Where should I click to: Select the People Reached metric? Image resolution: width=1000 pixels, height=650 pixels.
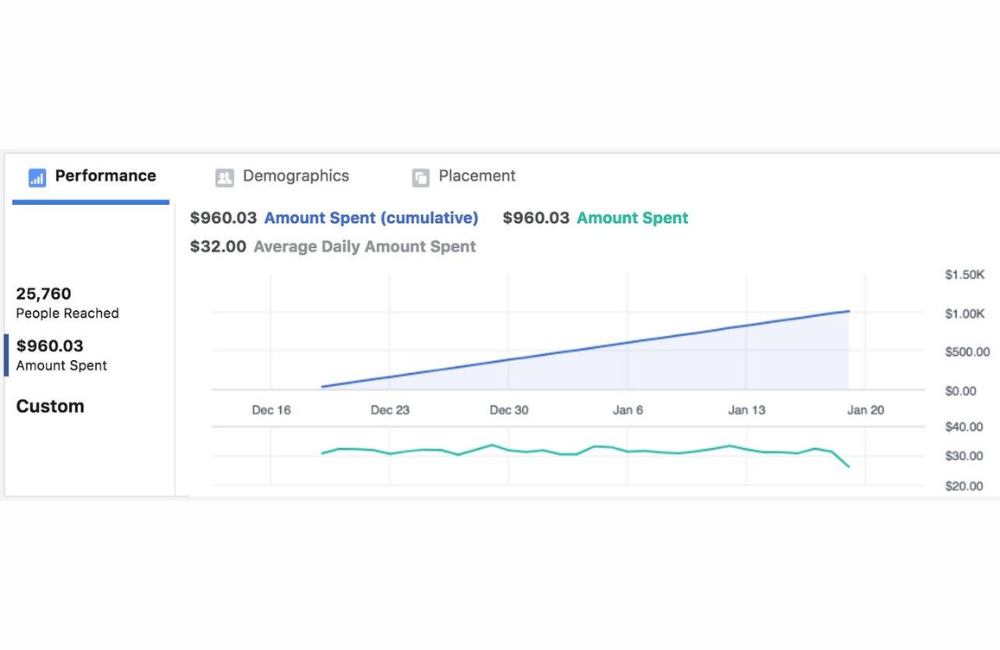pos(67,303)
